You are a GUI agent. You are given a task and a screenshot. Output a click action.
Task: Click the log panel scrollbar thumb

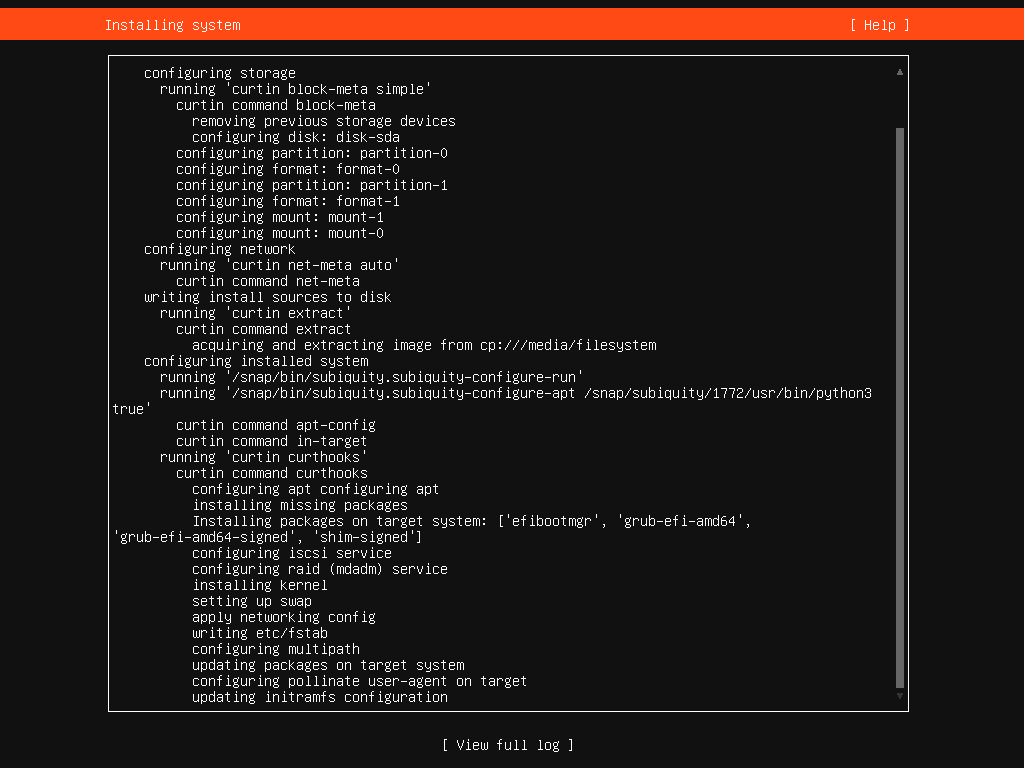click(900, 400)
